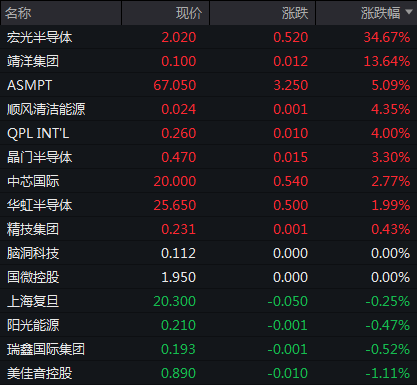This screenshot has width=417, height=385.
Task: Click the -0.010 change value
Action: click(x=288, y=373)
